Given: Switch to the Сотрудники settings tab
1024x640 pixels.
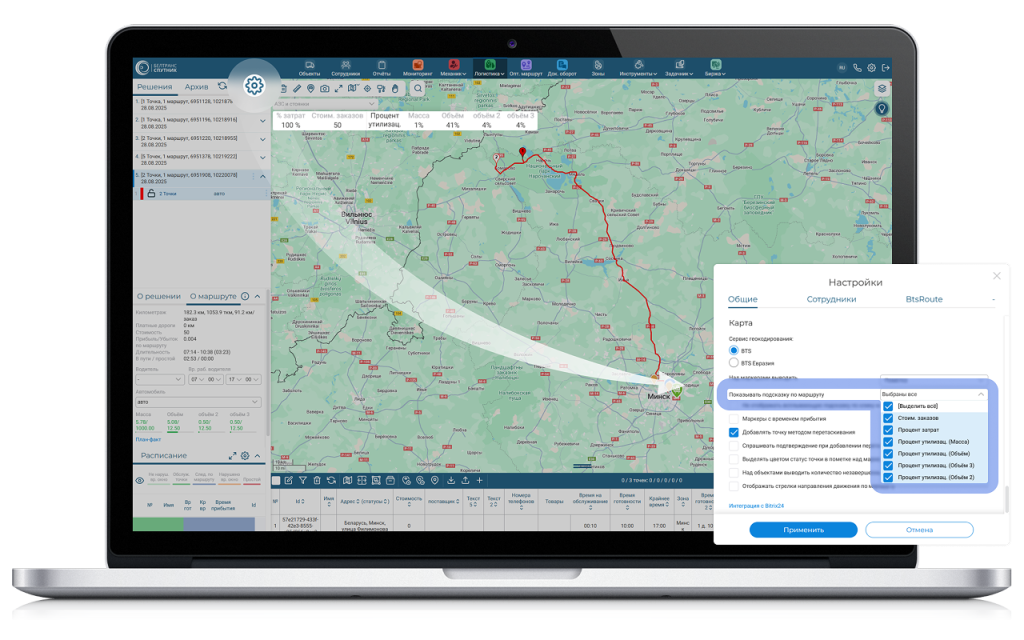Looking at the screenshot, I should (x=831, y=299).
